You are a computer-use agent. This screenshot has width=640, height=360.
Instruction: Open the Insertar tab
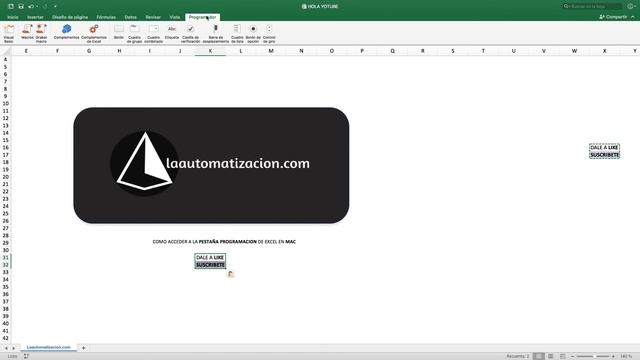[x=35, y=17]
